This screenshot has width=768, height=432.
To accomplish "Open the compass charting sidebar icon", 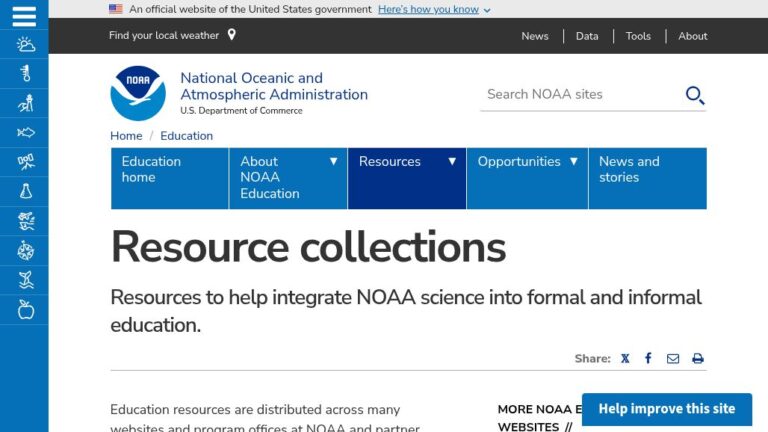I will 26,251.
